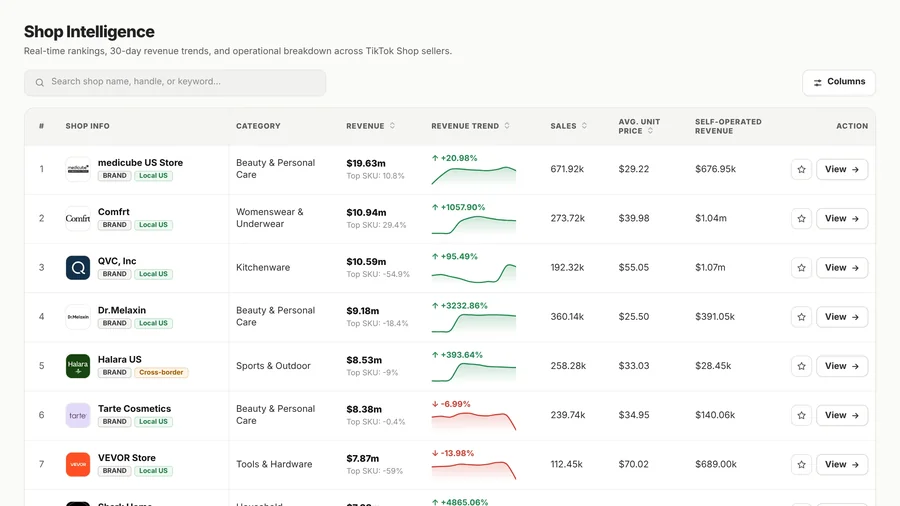
Task: Click the Sports & Outdoor category cell
Action: click(273, 366)
